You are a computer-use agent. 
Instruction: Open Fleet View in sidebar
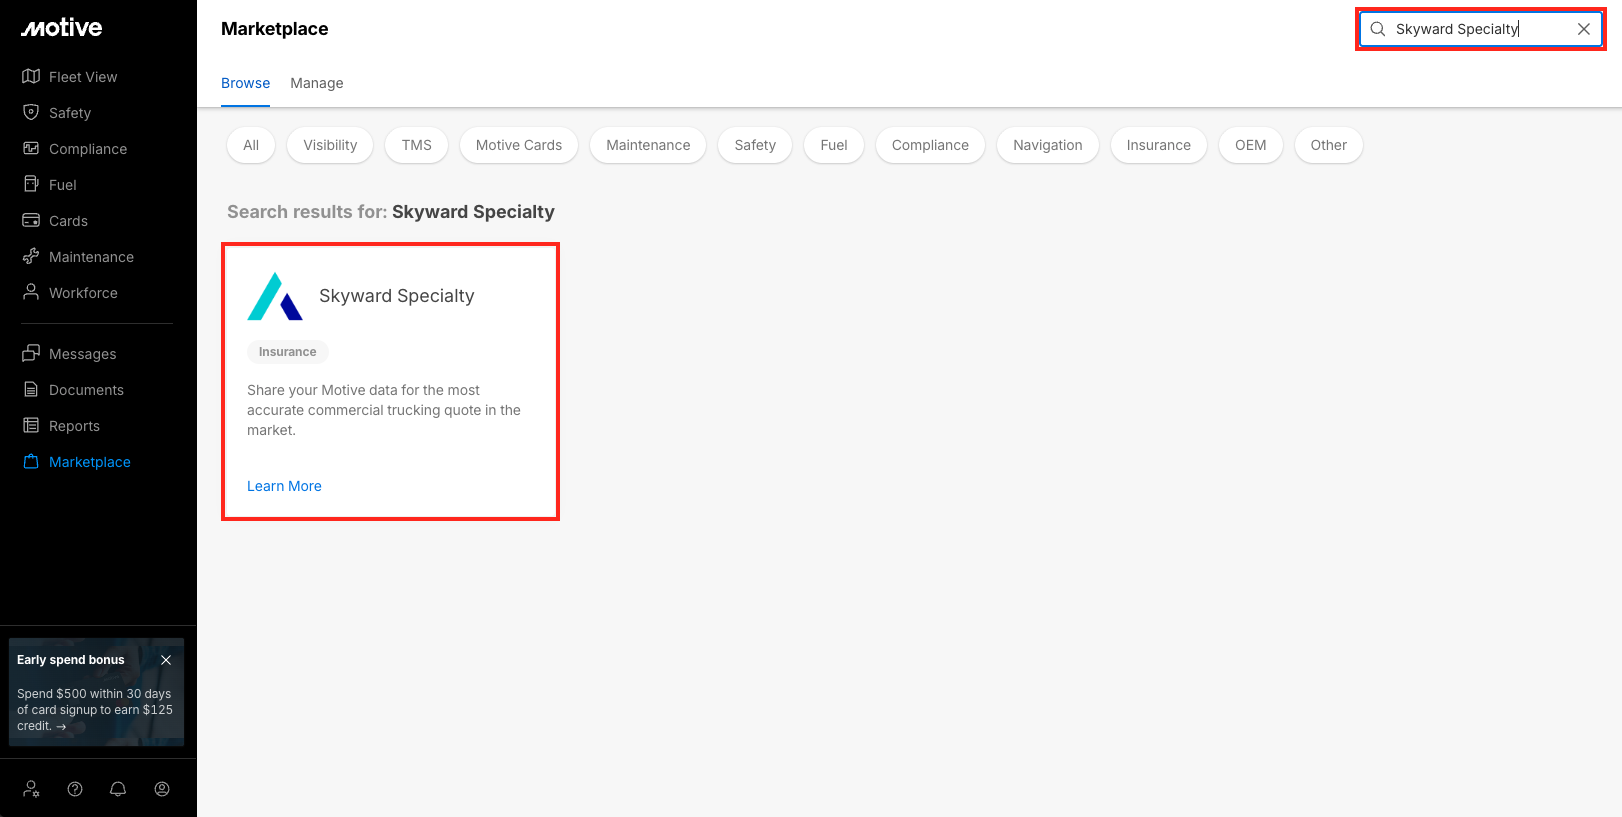pyautogui.click(x=83, y=77)
